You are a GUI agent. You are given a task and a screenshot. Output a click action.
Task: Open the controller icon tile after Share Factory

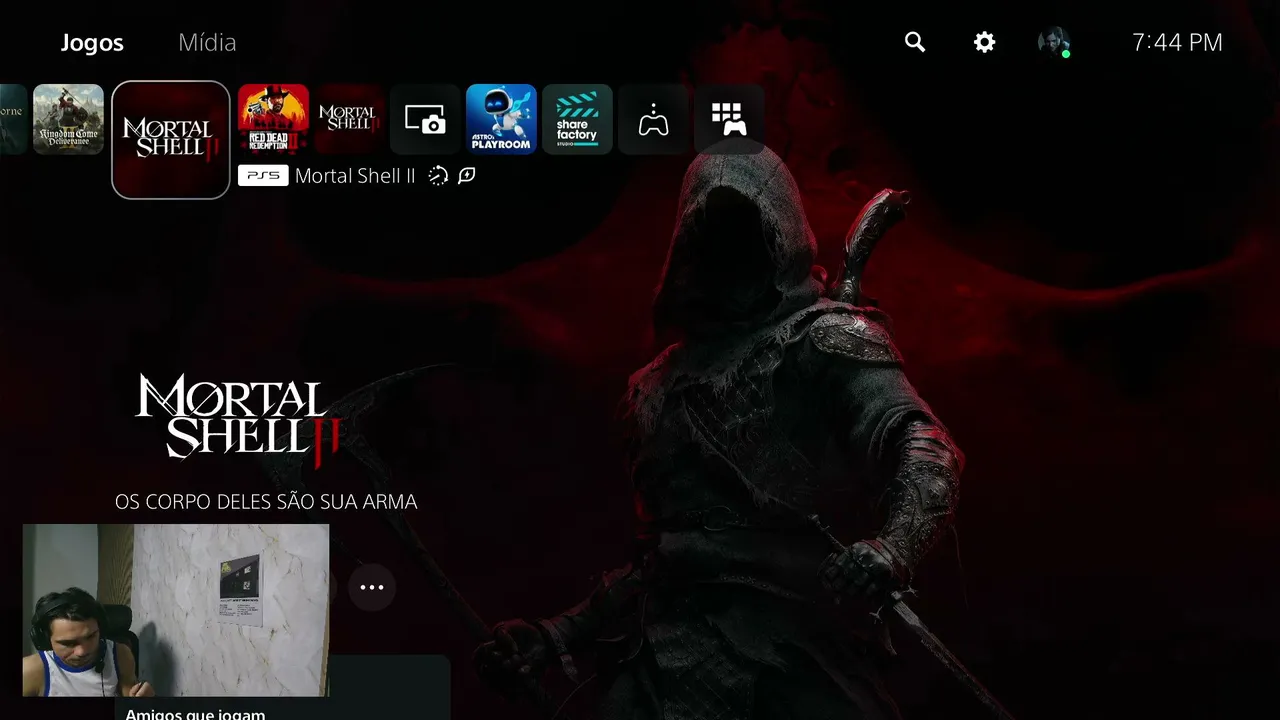point(653,119)
